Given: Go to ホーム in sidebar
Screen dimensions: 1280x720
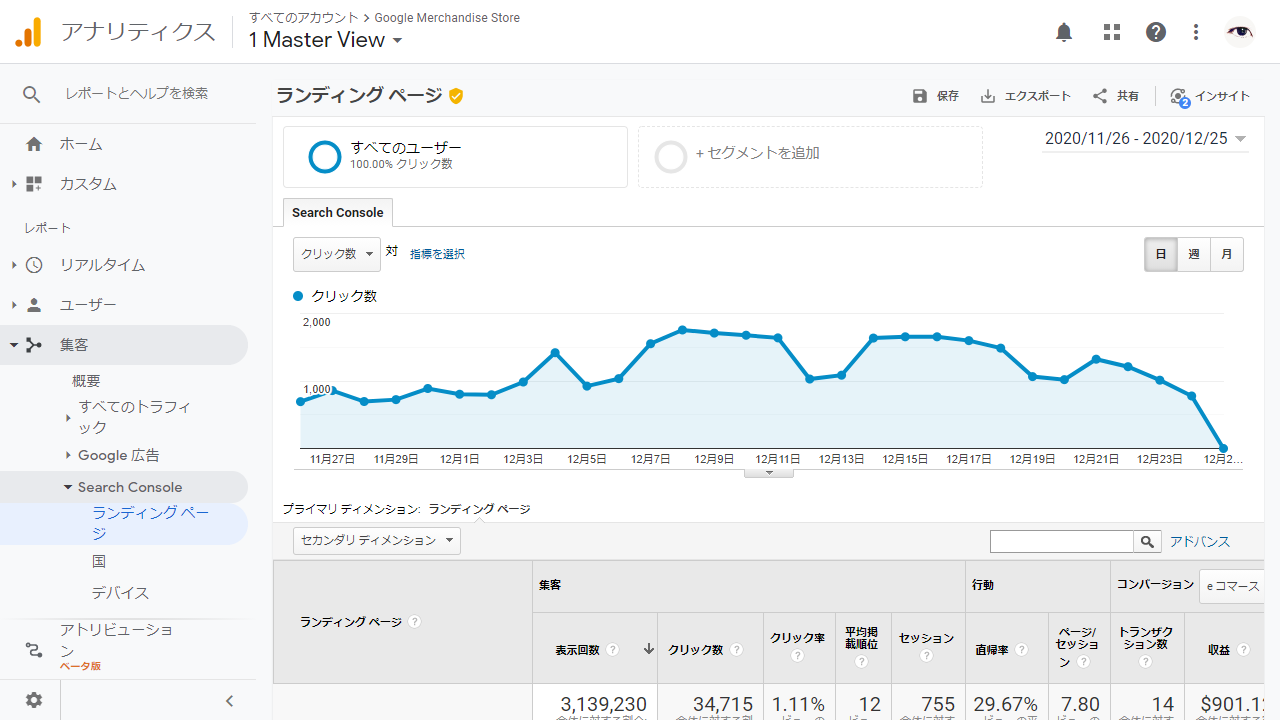Looking at the screenshot, I should 81,144.
